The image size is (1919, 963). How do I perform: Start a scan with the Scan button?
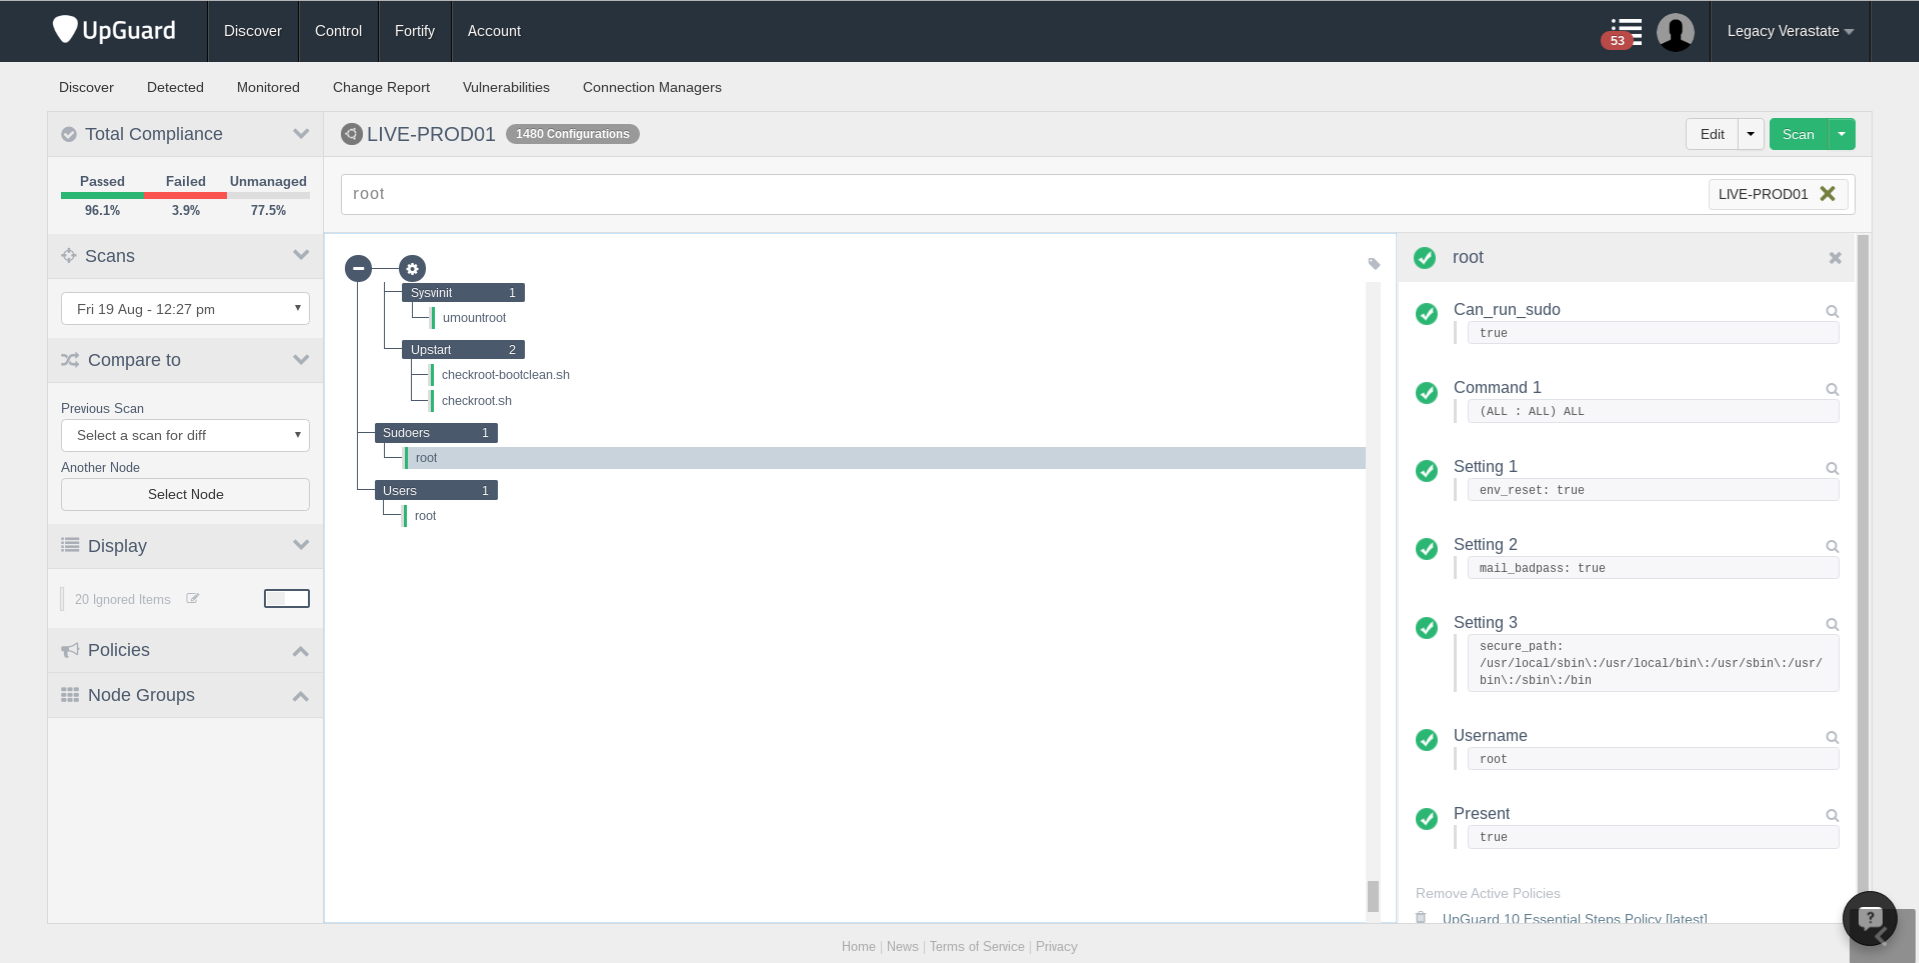[1798, 134]
